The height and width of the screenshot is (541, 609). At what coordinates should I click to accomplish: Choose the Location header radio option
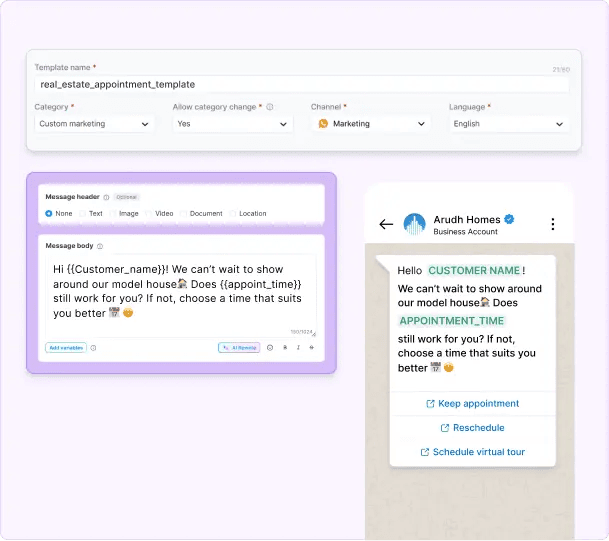click(x=233, y=213)
